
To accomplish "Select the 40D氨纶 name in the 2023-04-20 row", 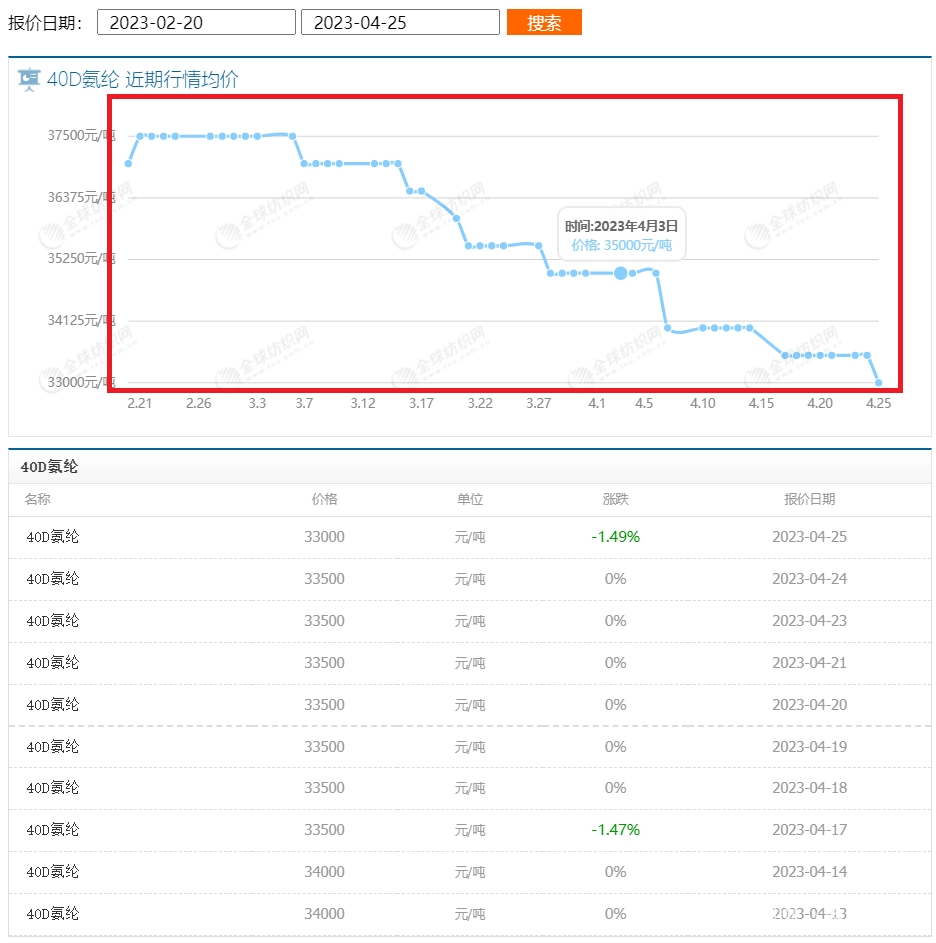I will 53,705.
